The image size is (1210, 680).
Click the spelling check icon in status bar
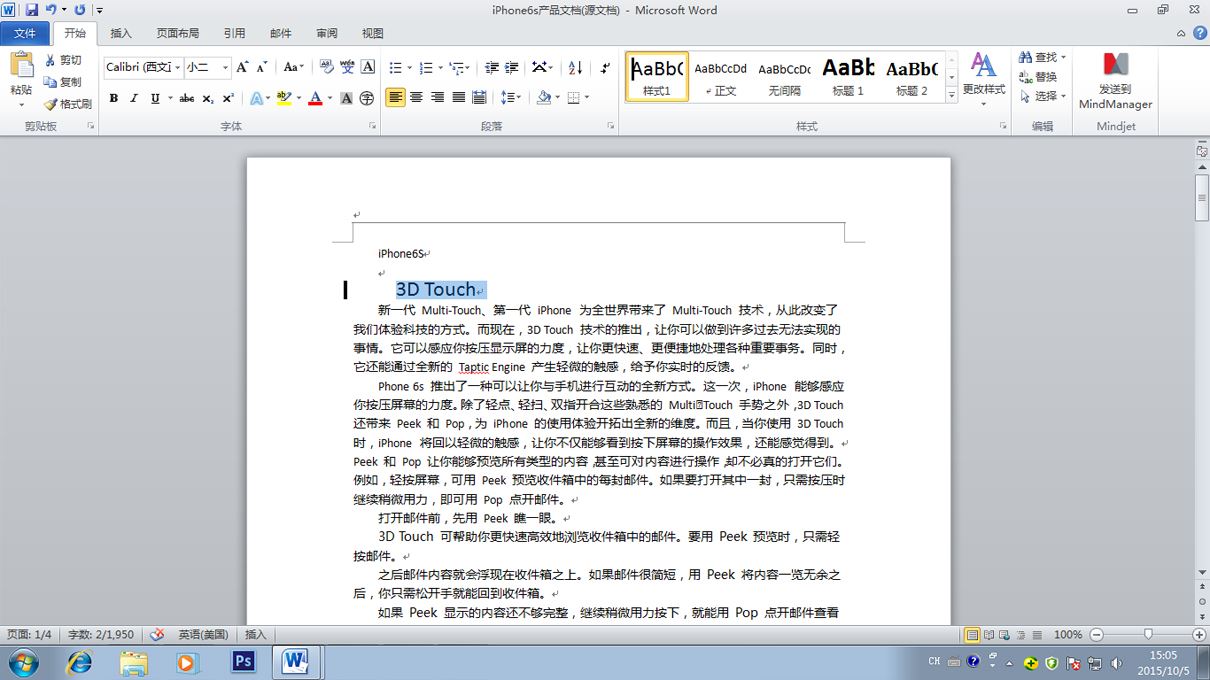pos(157,634)
